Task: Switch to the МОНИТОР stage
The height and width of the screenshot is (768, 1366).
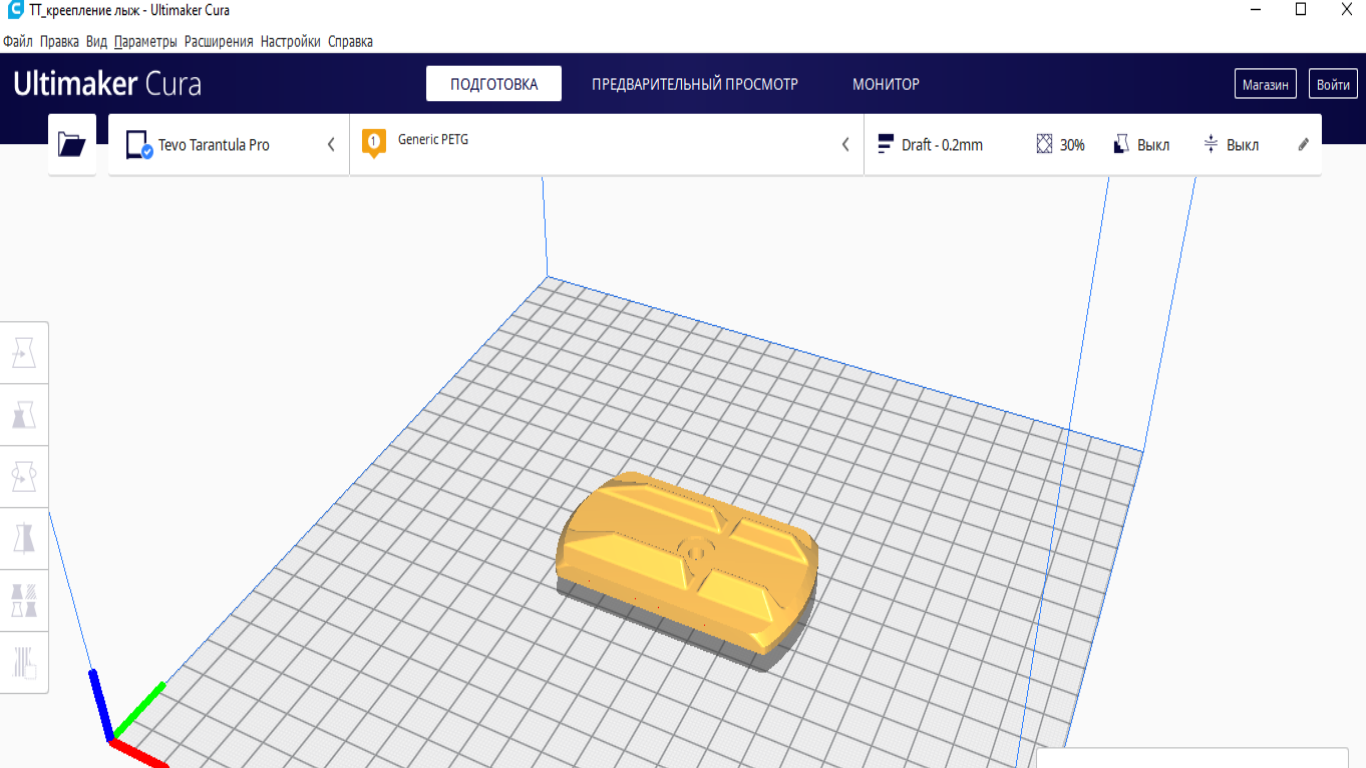Action: click(x=886, y=84)
